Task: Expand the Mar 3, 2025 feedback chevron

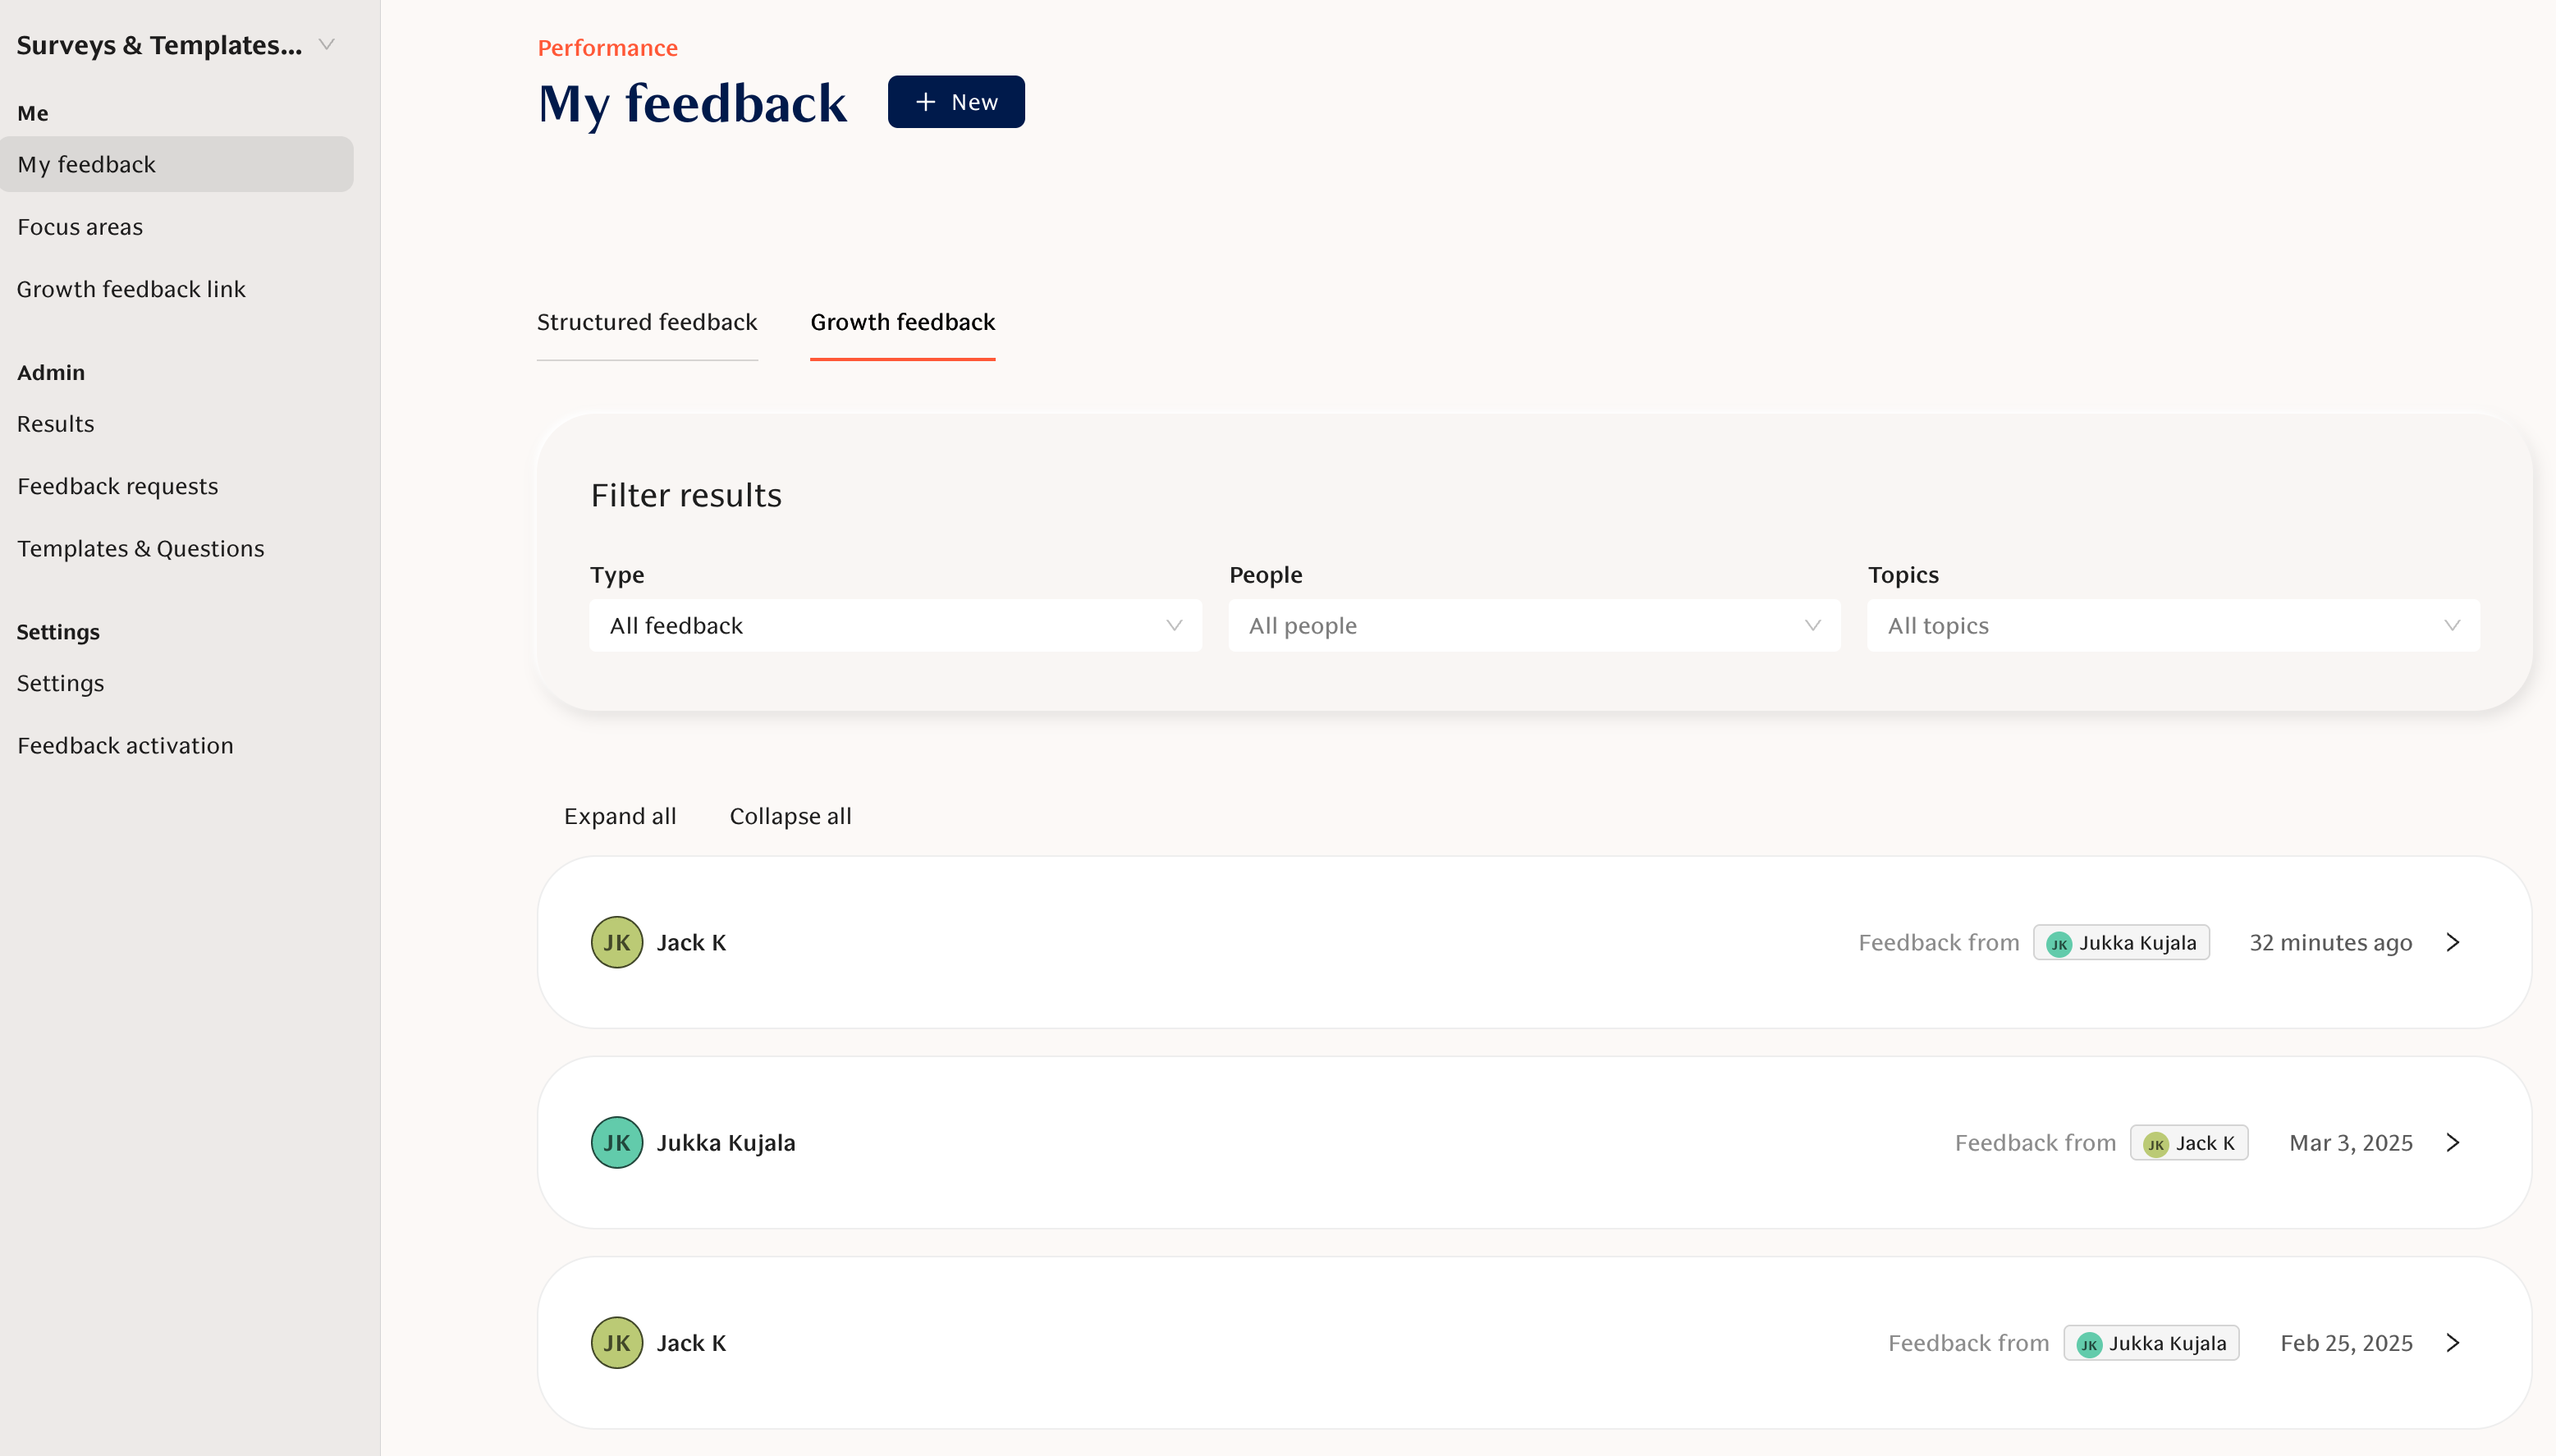Action: (2452, 1143)
